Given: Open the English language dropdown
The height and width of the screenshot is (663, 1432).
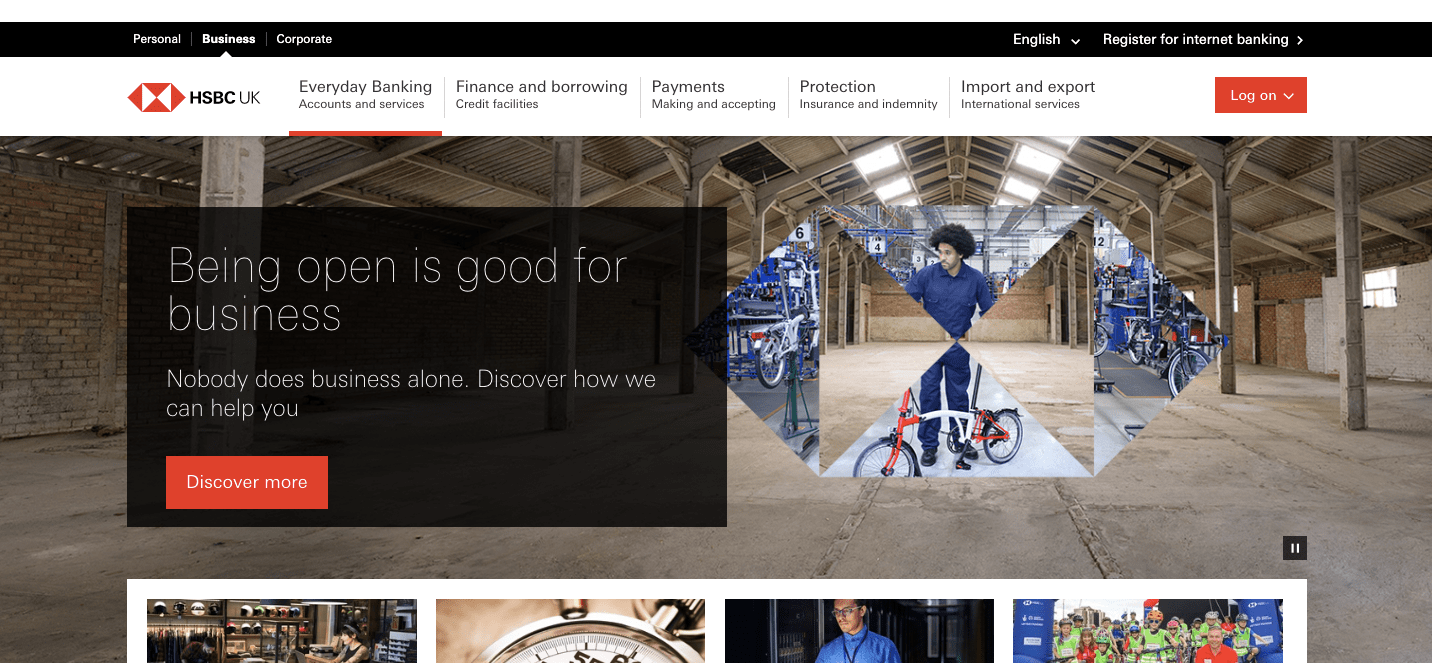Looking at the screenshot, I should (1046, 40).
